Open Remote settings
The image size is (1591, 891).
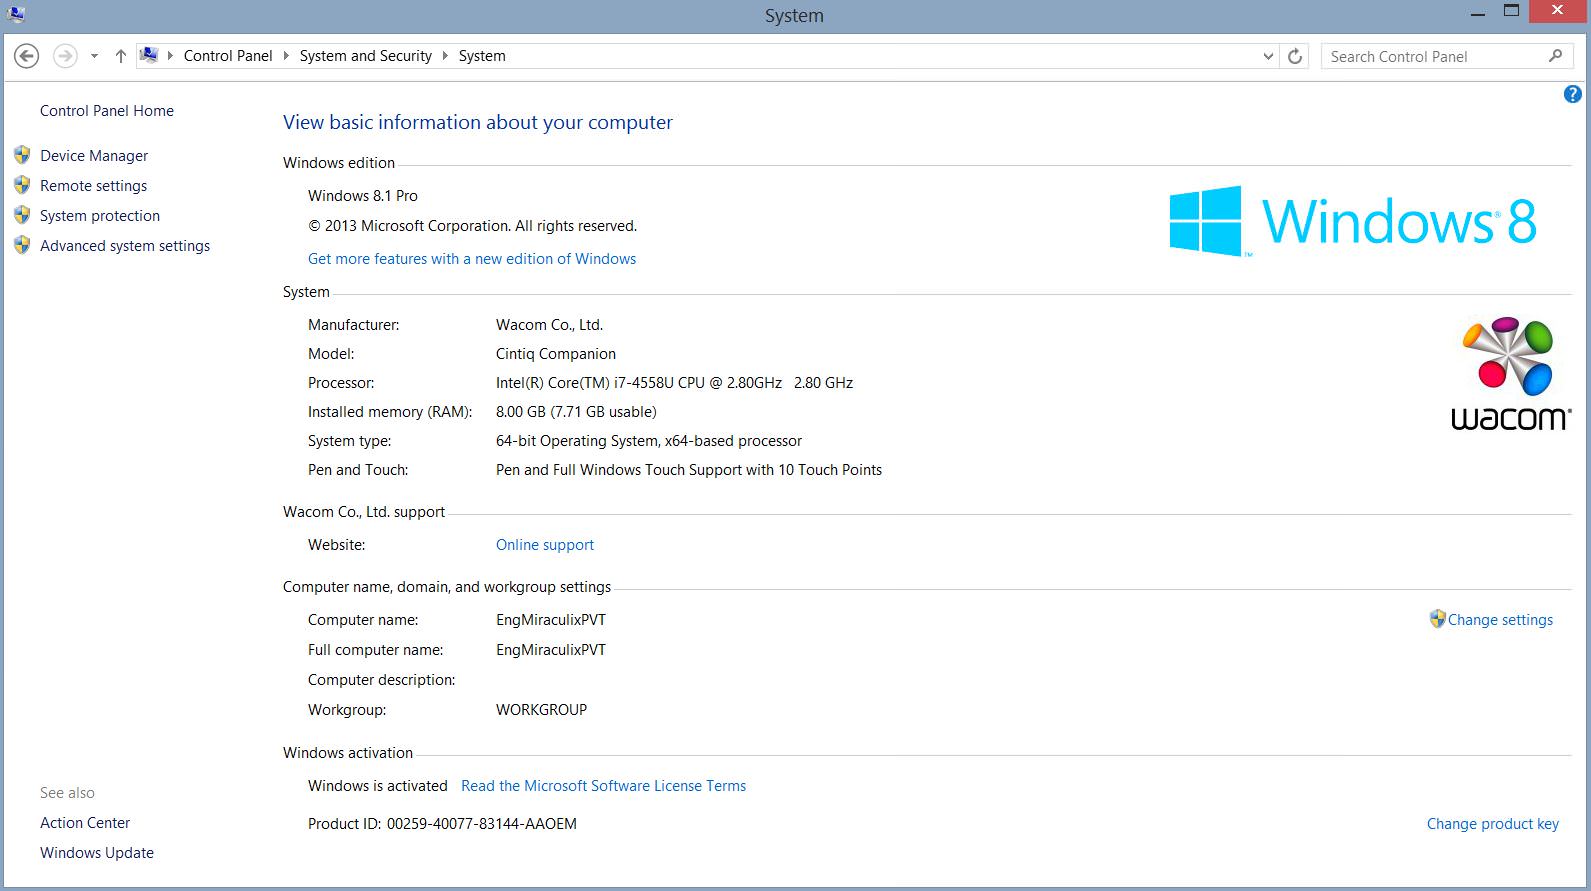click(x=94, y=186)
